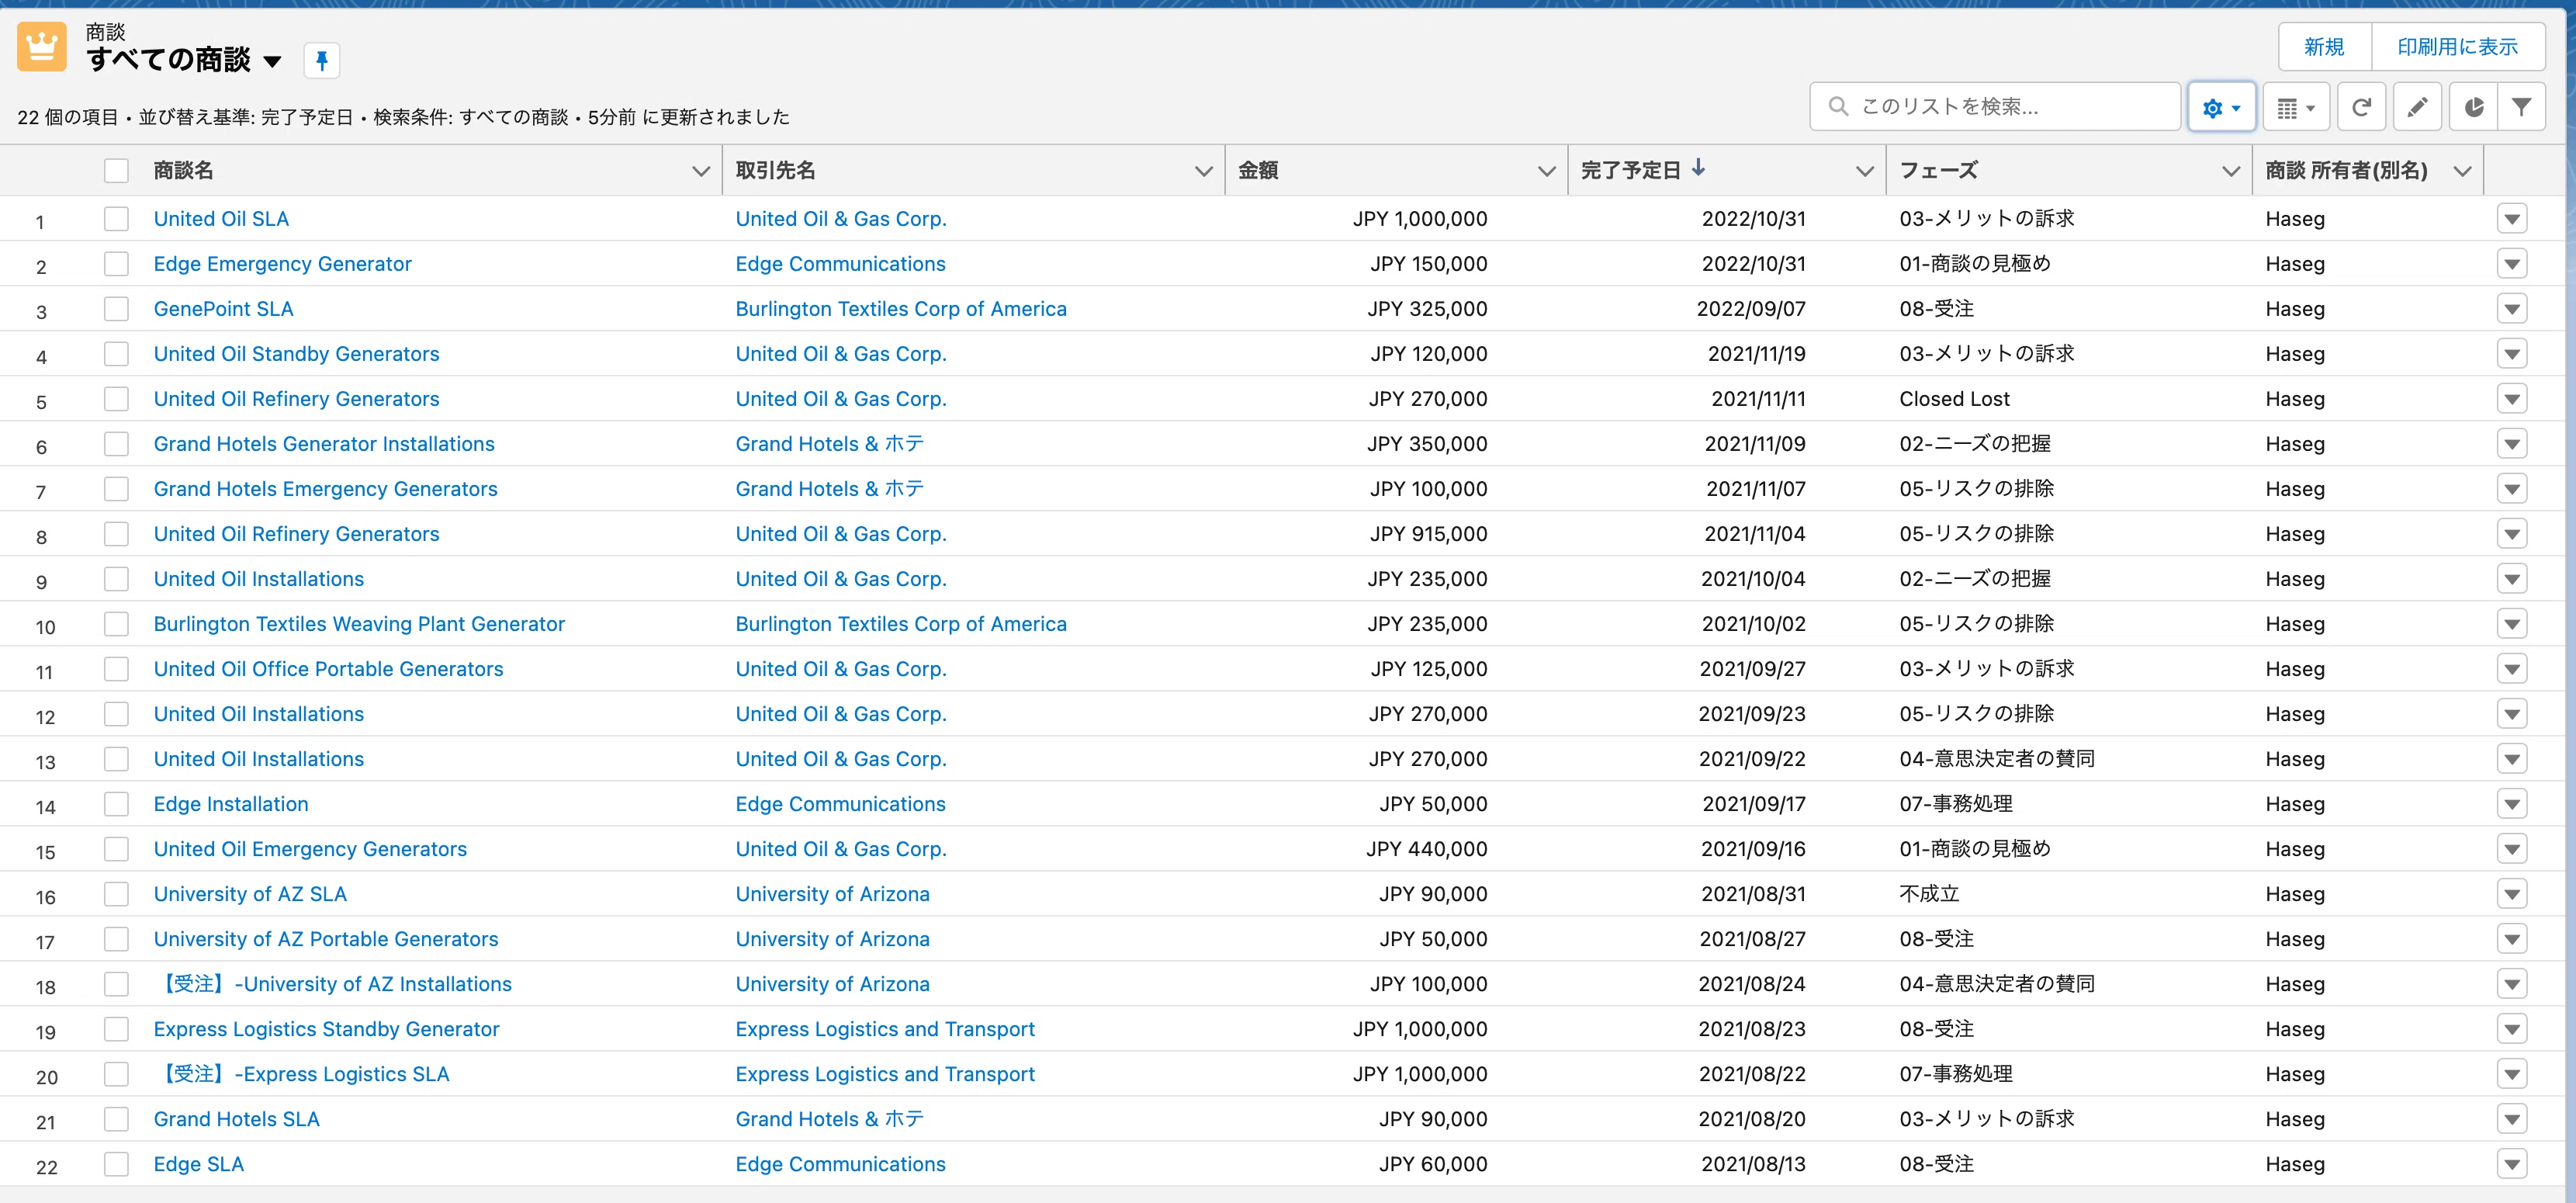Sort by 商談名 column header
The height and width of the screenshot is (1203, 2576).
184,171
